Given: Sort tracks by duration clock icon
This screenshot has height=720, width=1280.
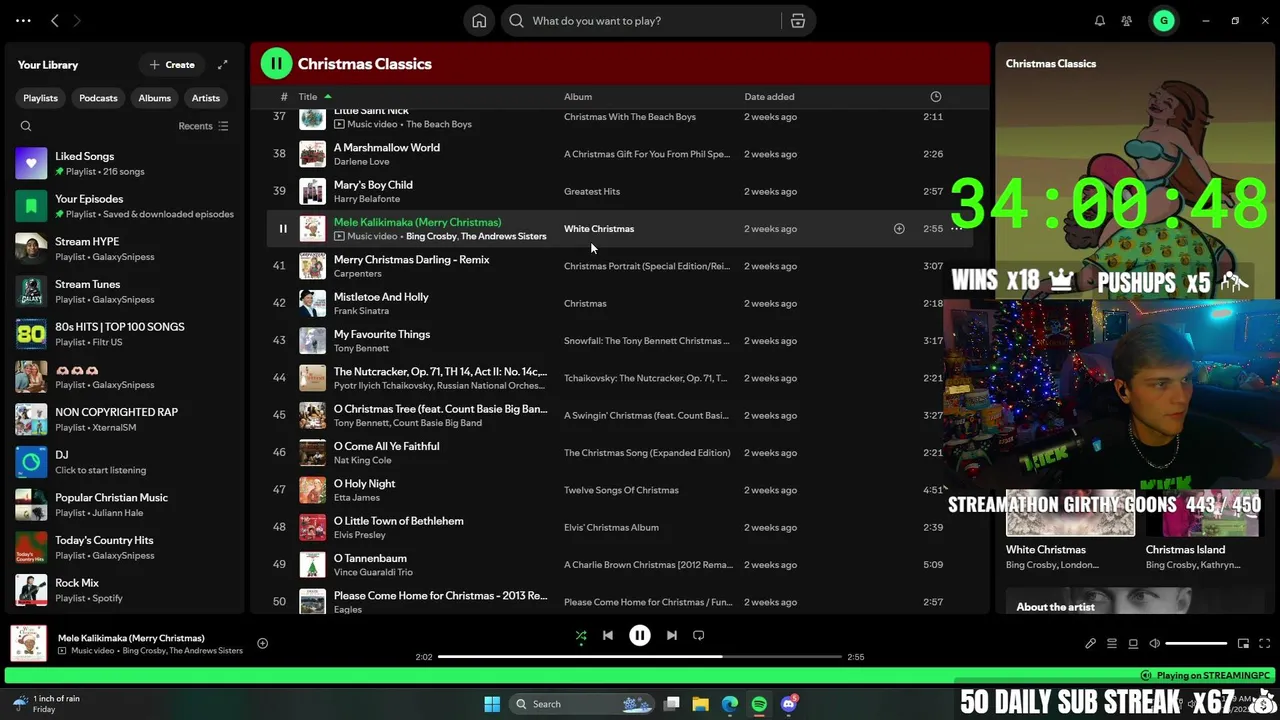Looking at the screenshot, I should click(936, 97).
